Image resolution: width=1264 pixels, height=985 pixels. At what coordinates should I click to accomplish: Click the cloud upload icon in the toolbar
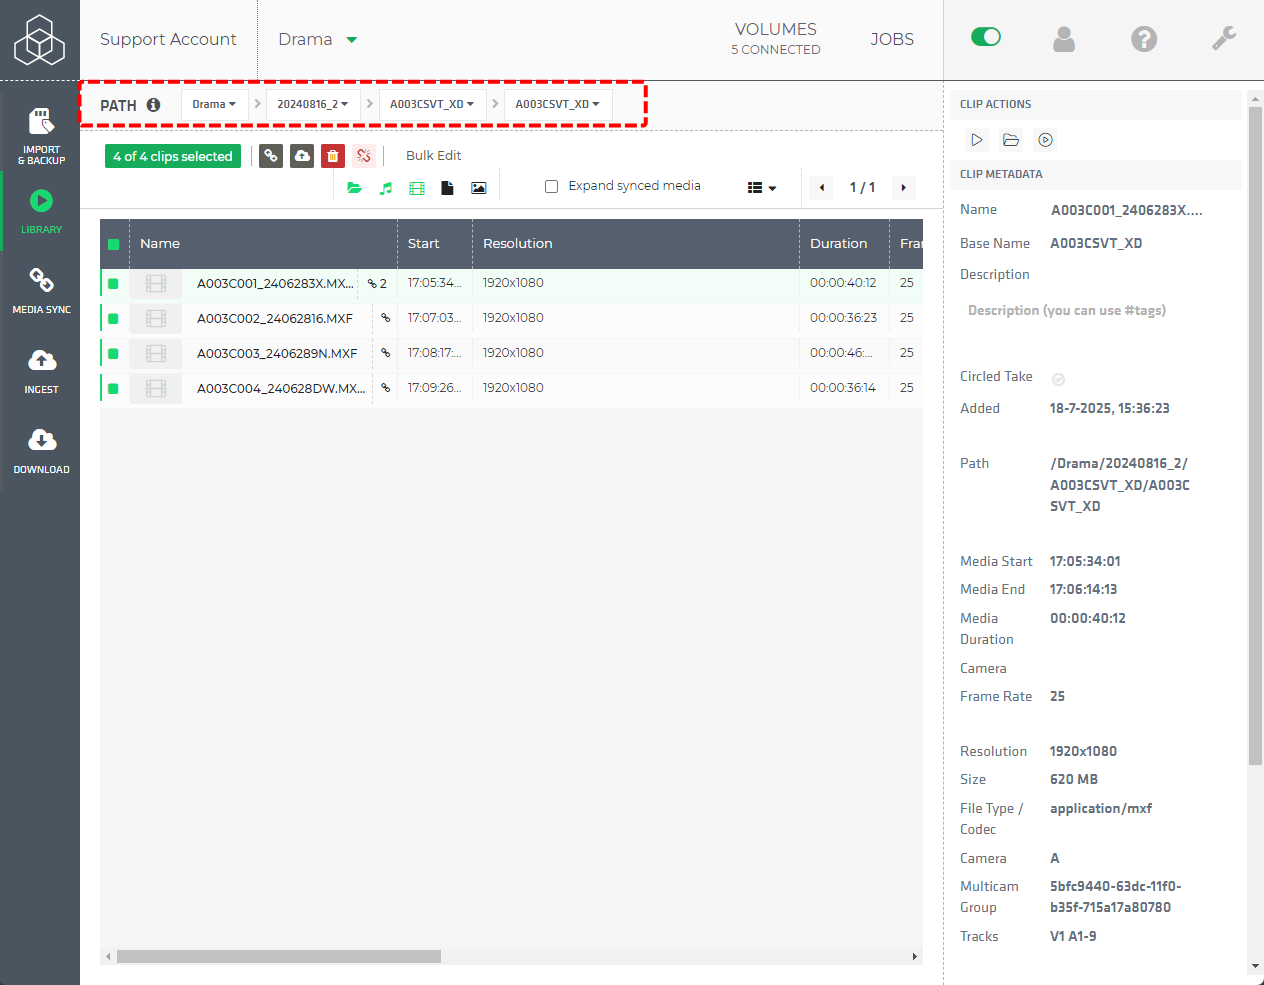tap(302, 156)
